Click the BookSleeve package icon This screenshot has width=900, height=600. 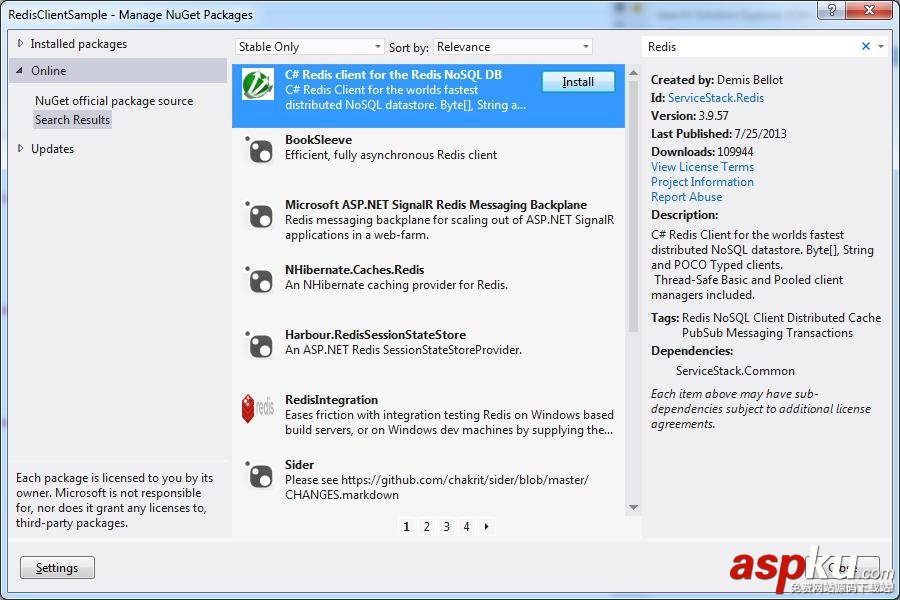click(259, 150)
